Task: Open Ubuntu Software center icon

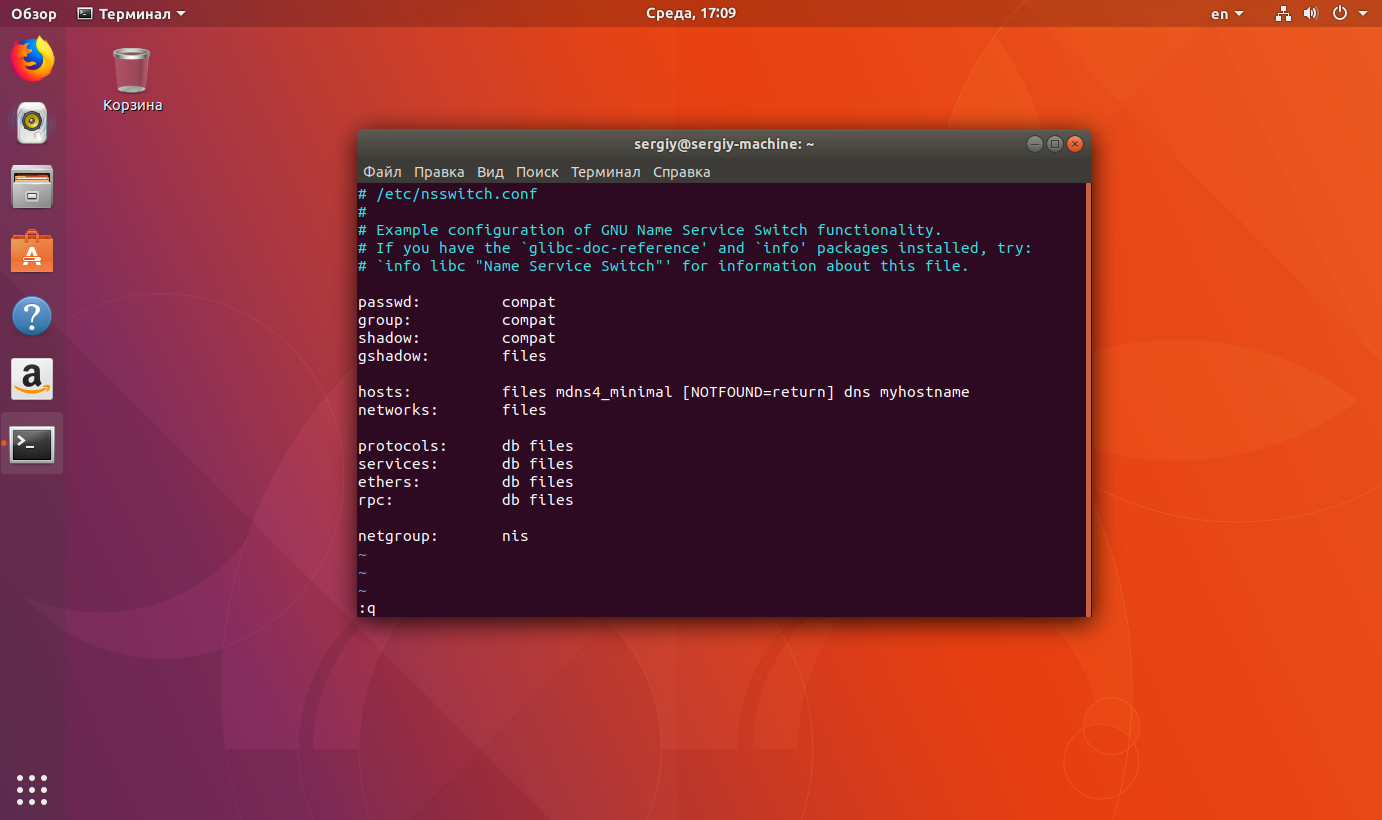Action: coord(32,252)
